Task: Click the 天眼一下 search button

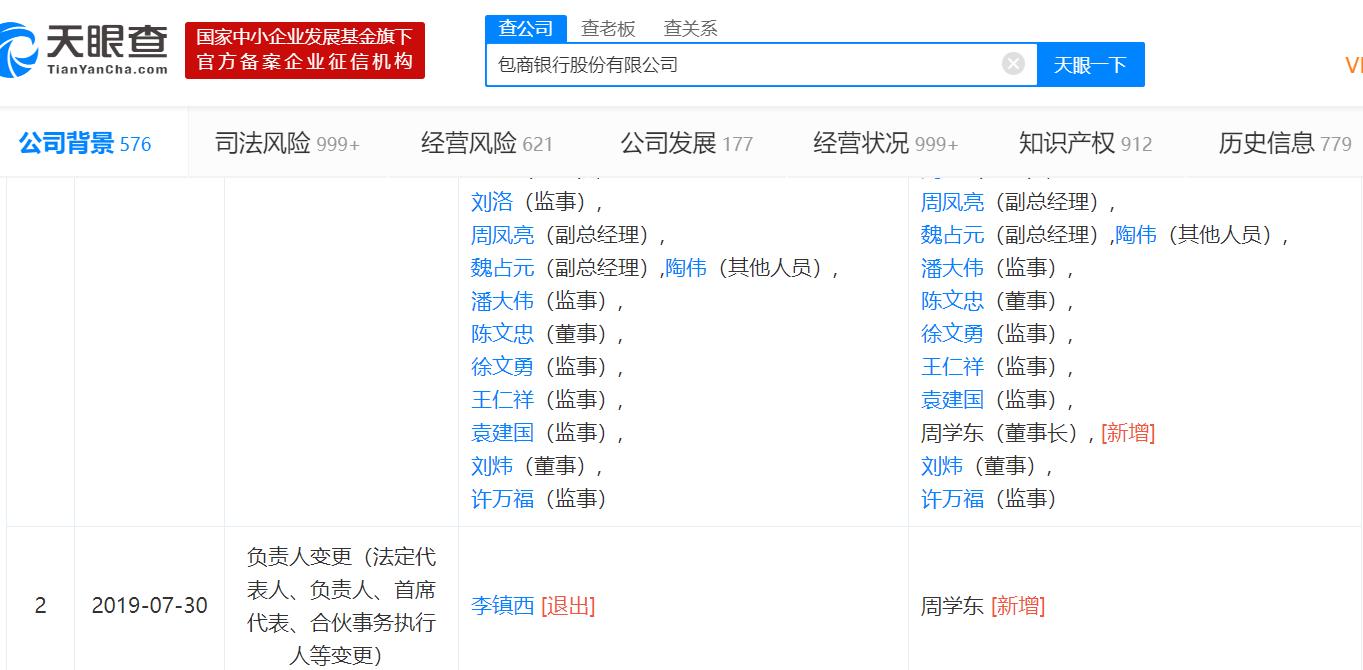Action: (x=1090, y=64)
